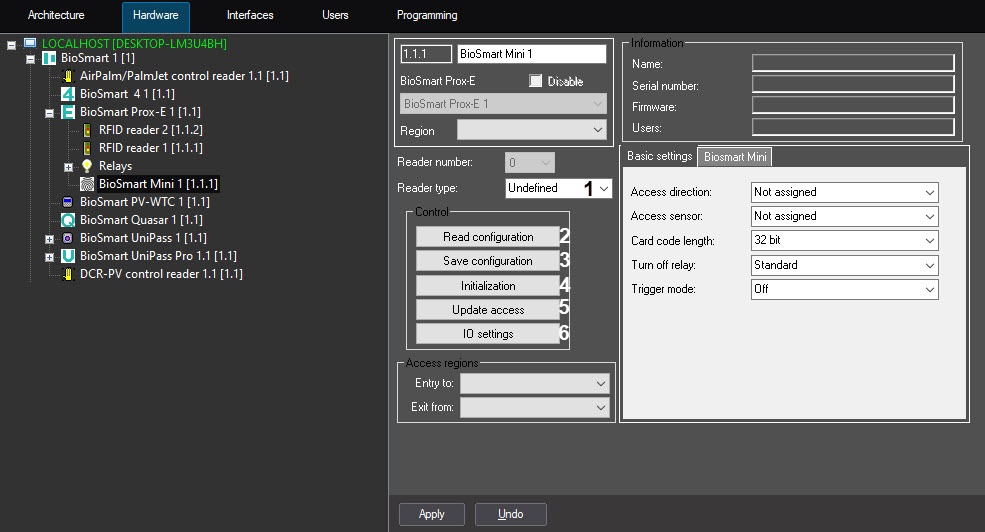The image size is (985, 532).
Task: Switch to the Biosmart Mini tab
Action: [735, 157]
